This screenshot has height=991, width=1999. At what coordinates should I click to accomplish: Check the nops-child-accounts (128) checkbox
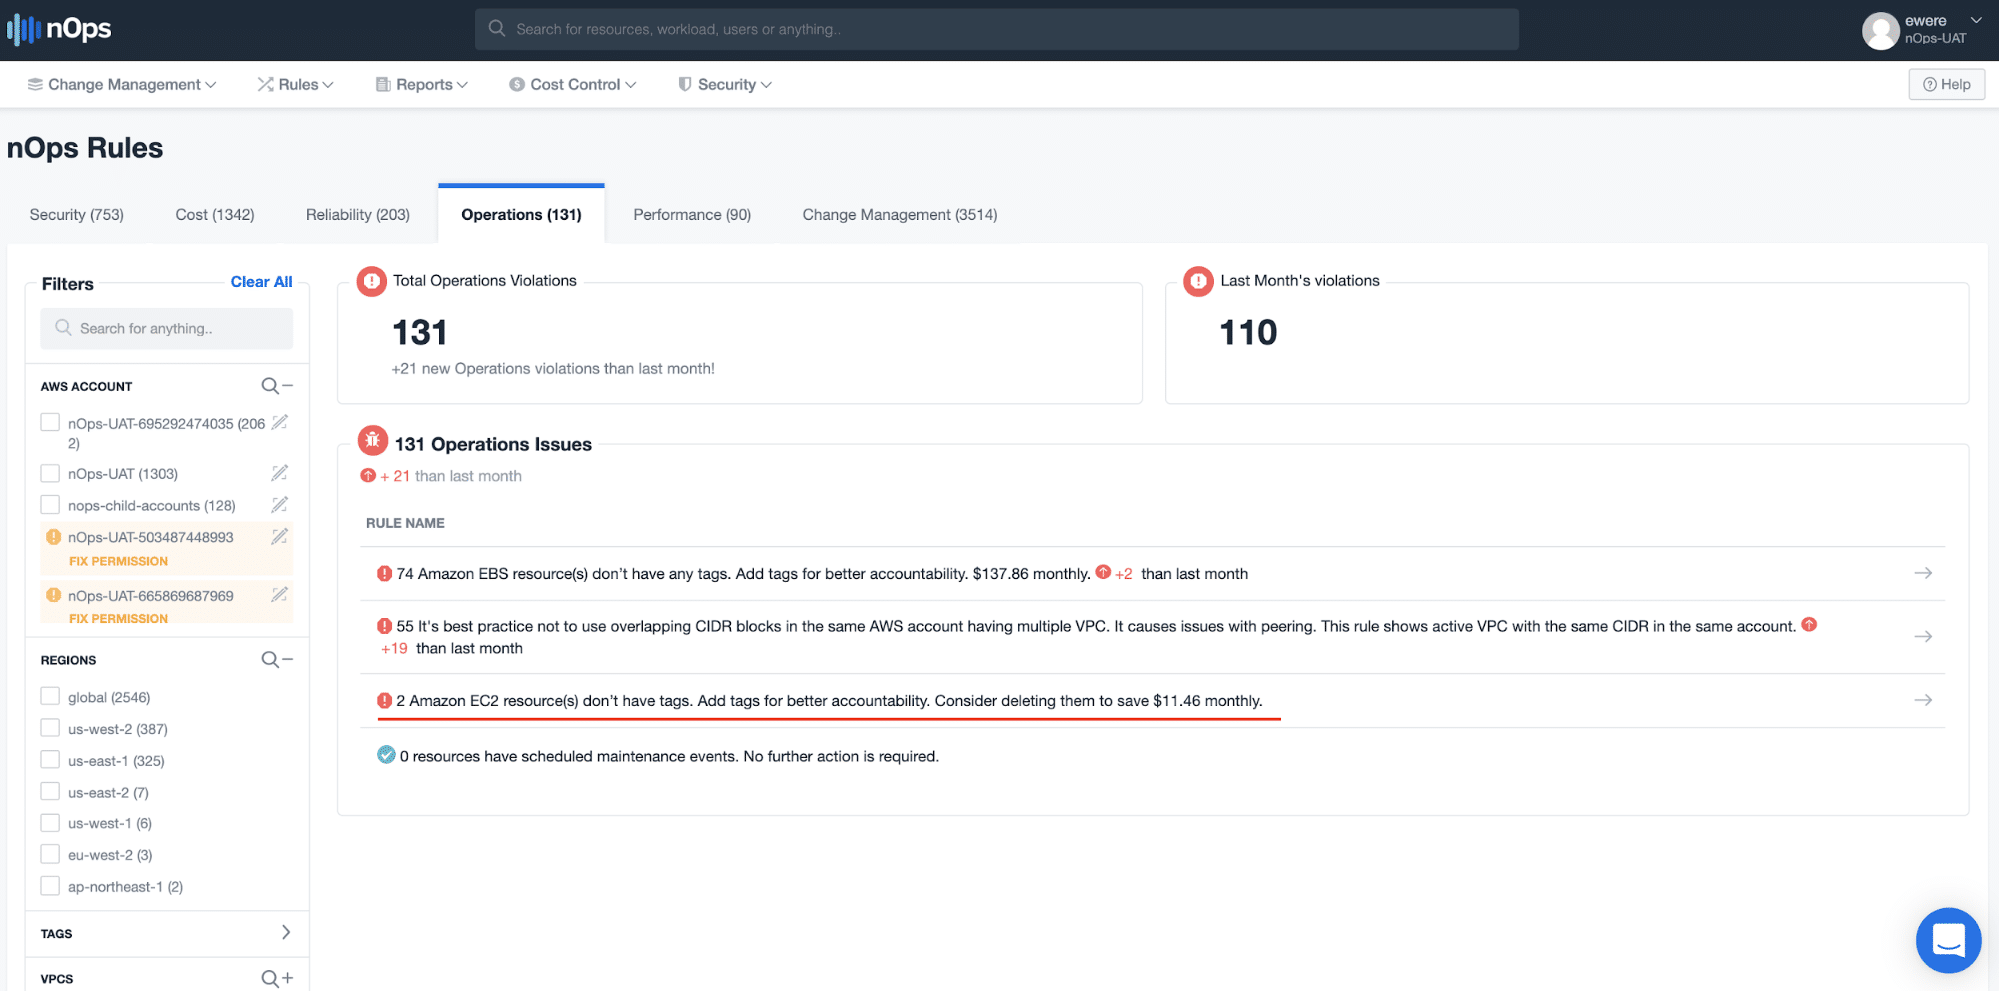point(50,505)
